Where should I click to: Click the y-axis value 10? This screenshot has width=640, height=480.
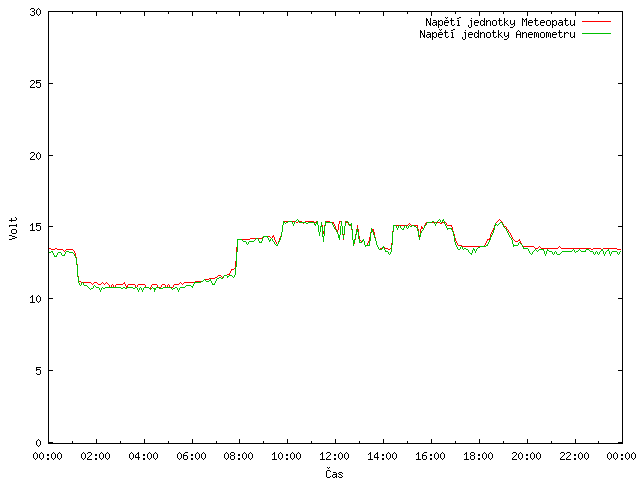click(x=36, y=299)
